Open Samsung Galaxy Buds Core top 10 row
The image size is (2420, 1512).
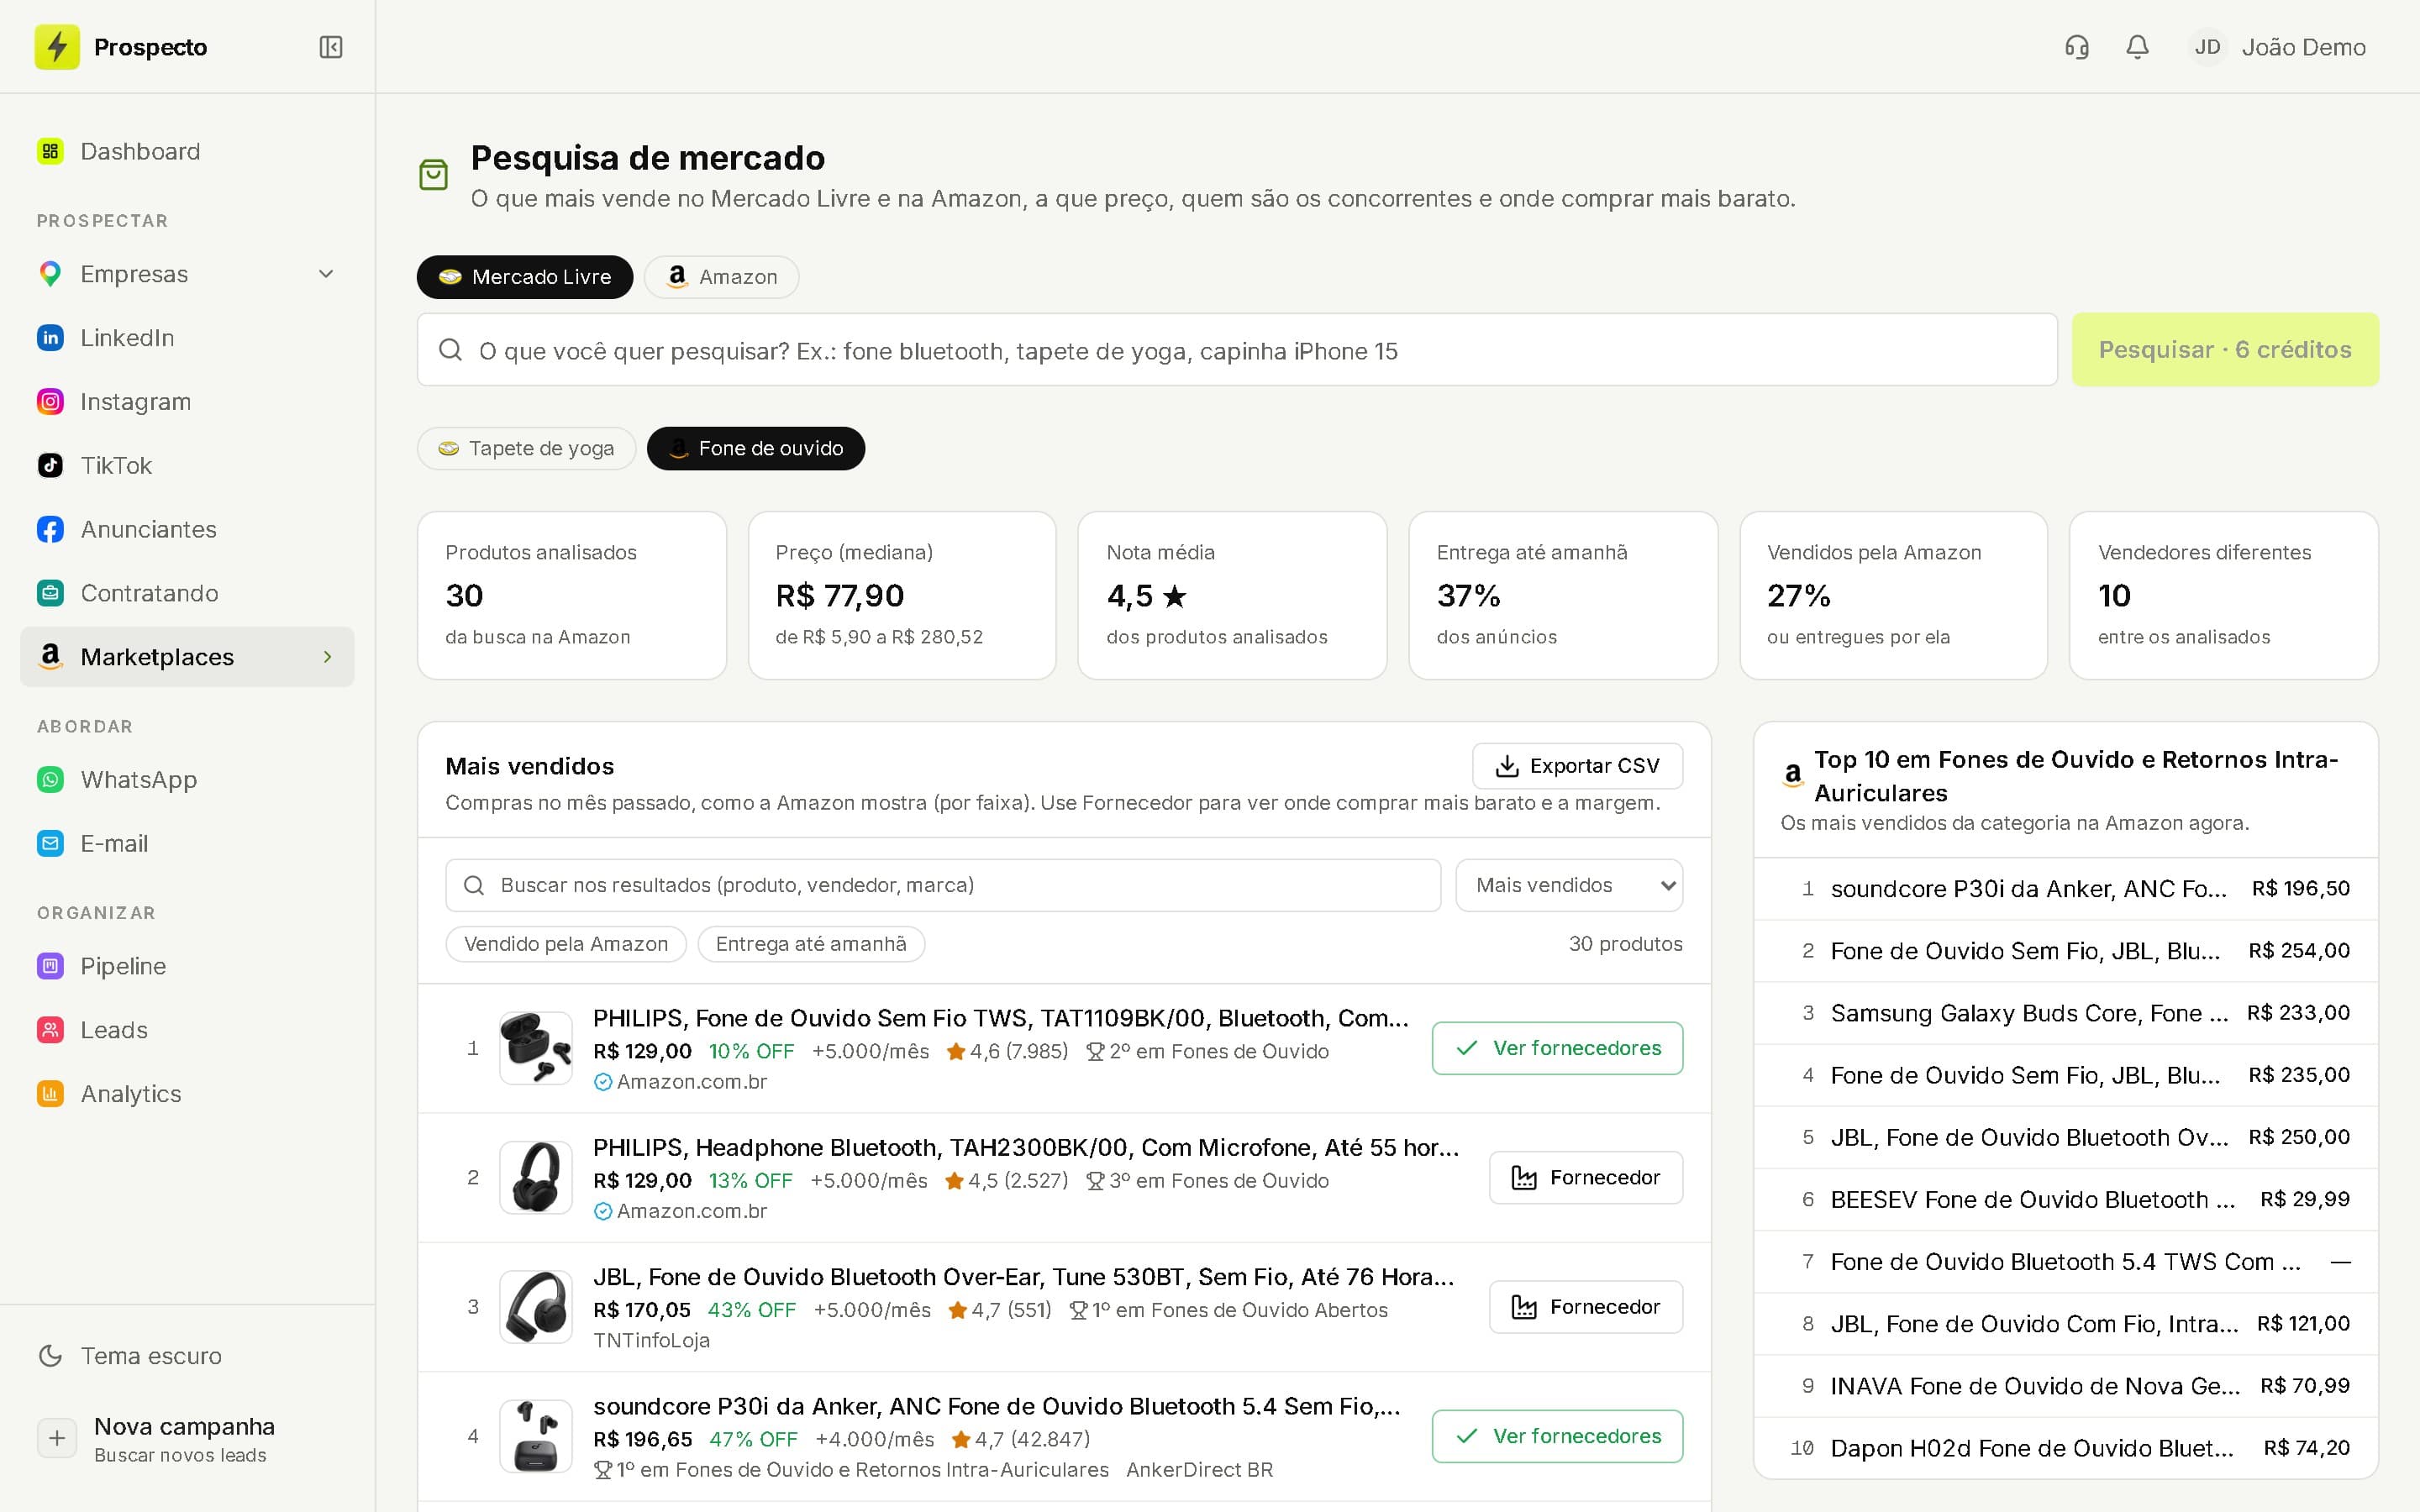[x=2066, y=1013]
